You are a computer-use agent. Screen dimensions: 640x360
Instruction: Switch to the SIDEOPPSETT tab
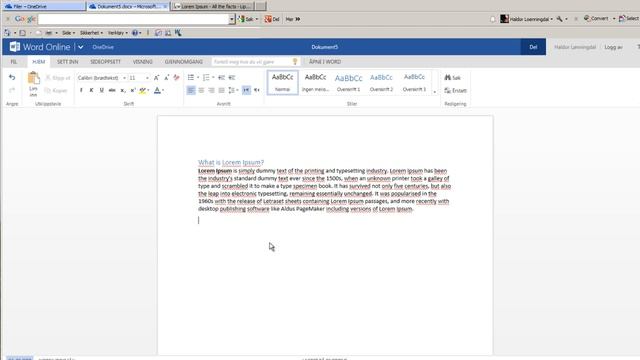(x=105, y=62)
